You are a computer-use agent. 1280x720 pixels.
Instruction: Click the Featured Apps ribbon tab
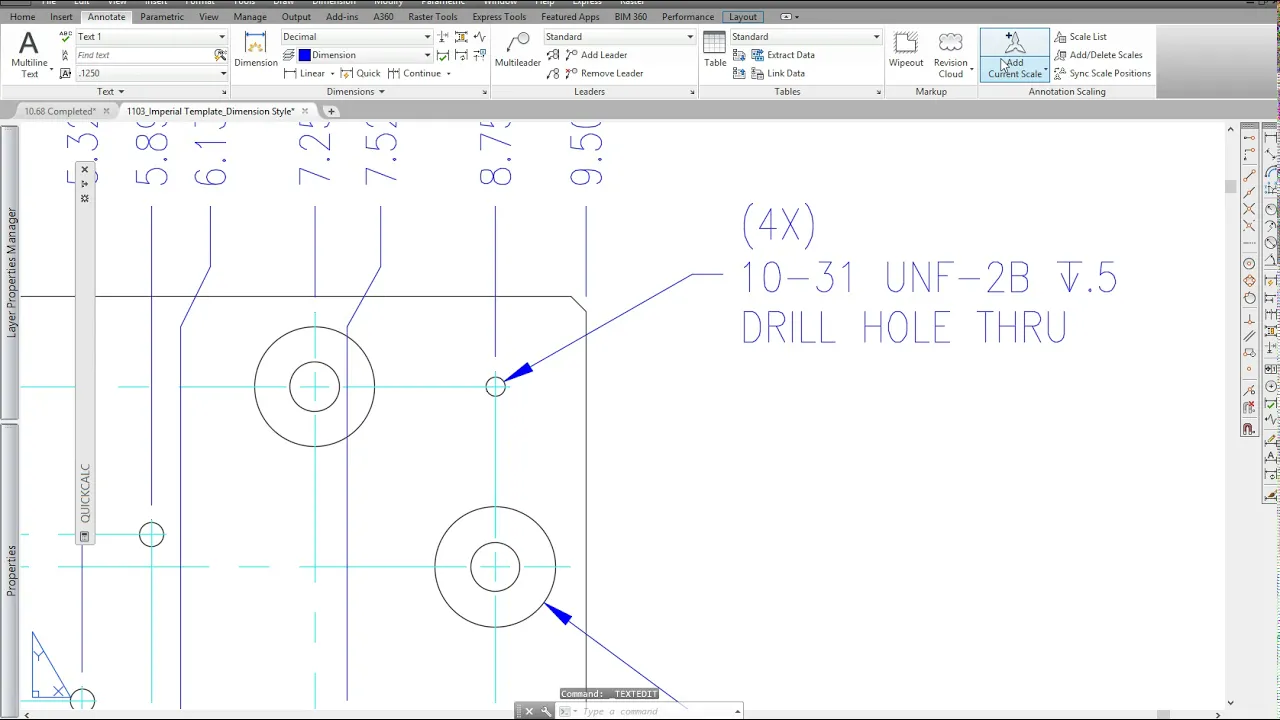(x=570, y=17)
